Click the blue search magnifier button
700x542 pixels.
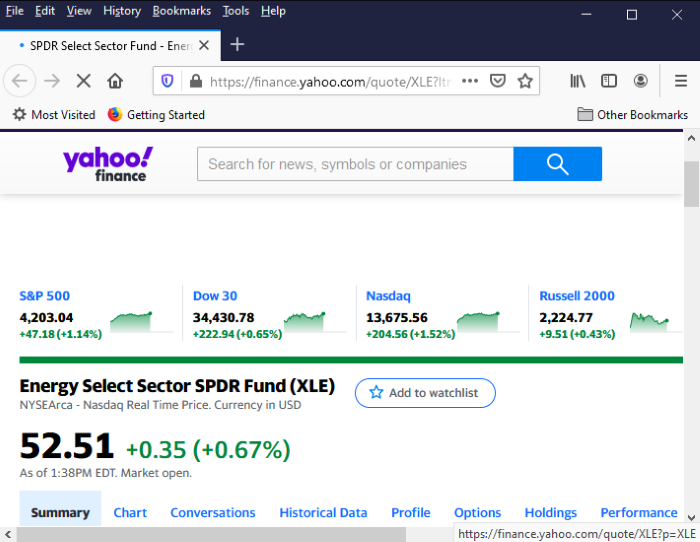click(x=557, y=164)
